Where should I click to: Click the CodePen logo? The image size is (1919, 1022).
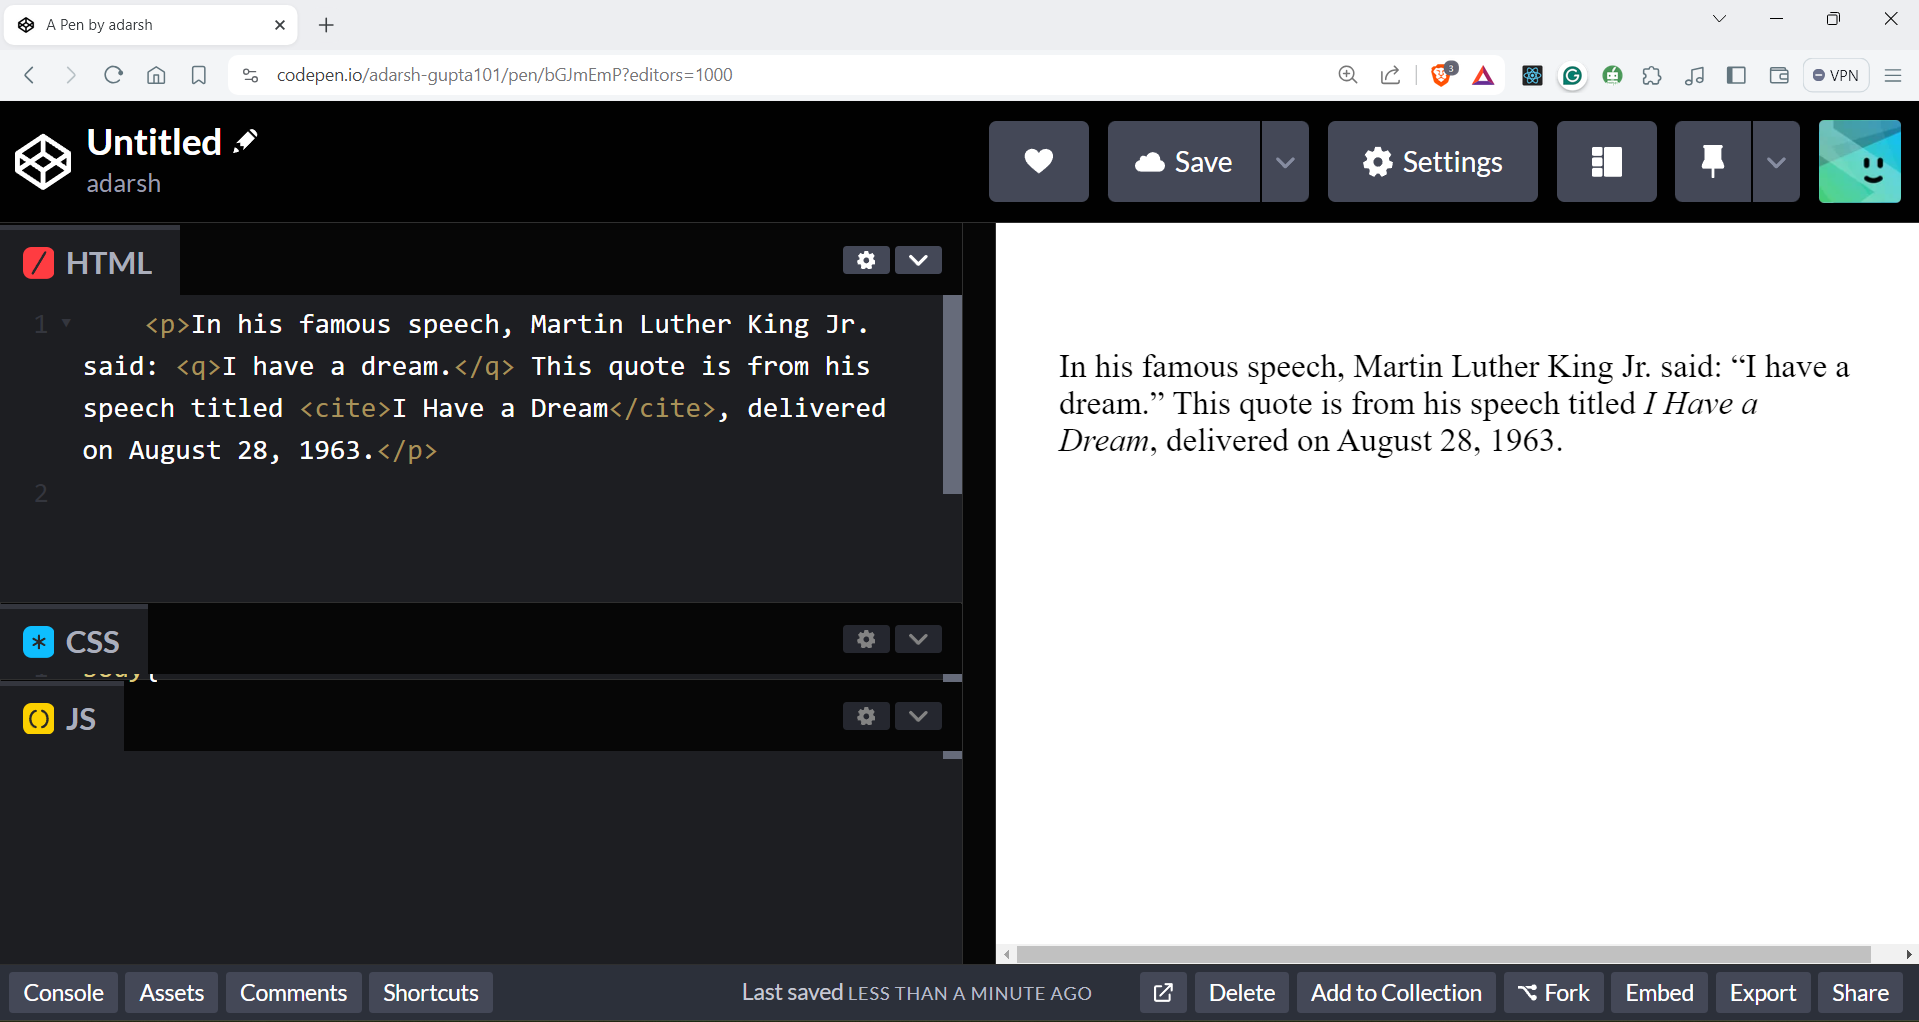tap(43, 162)
